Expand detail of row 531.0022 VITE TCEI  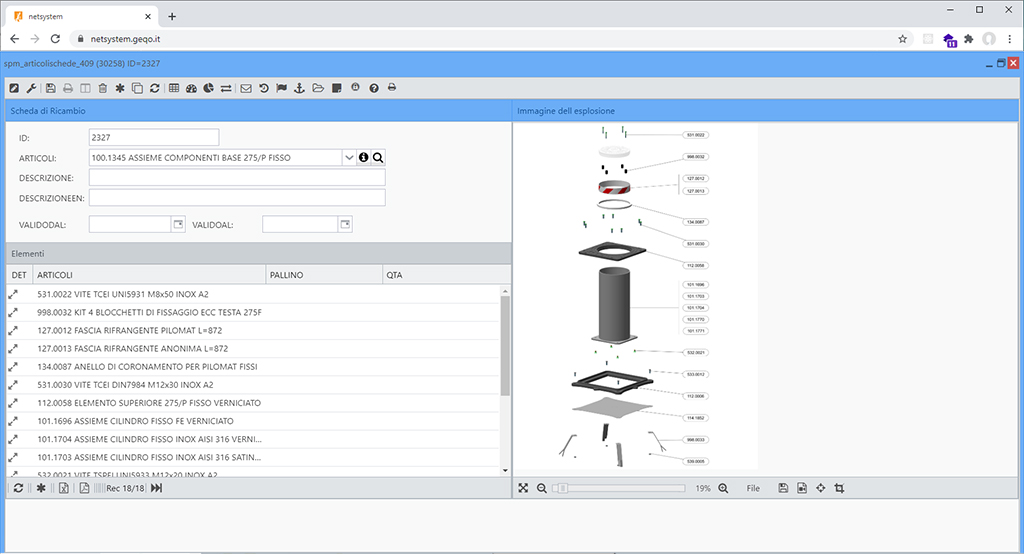[14, 295]
